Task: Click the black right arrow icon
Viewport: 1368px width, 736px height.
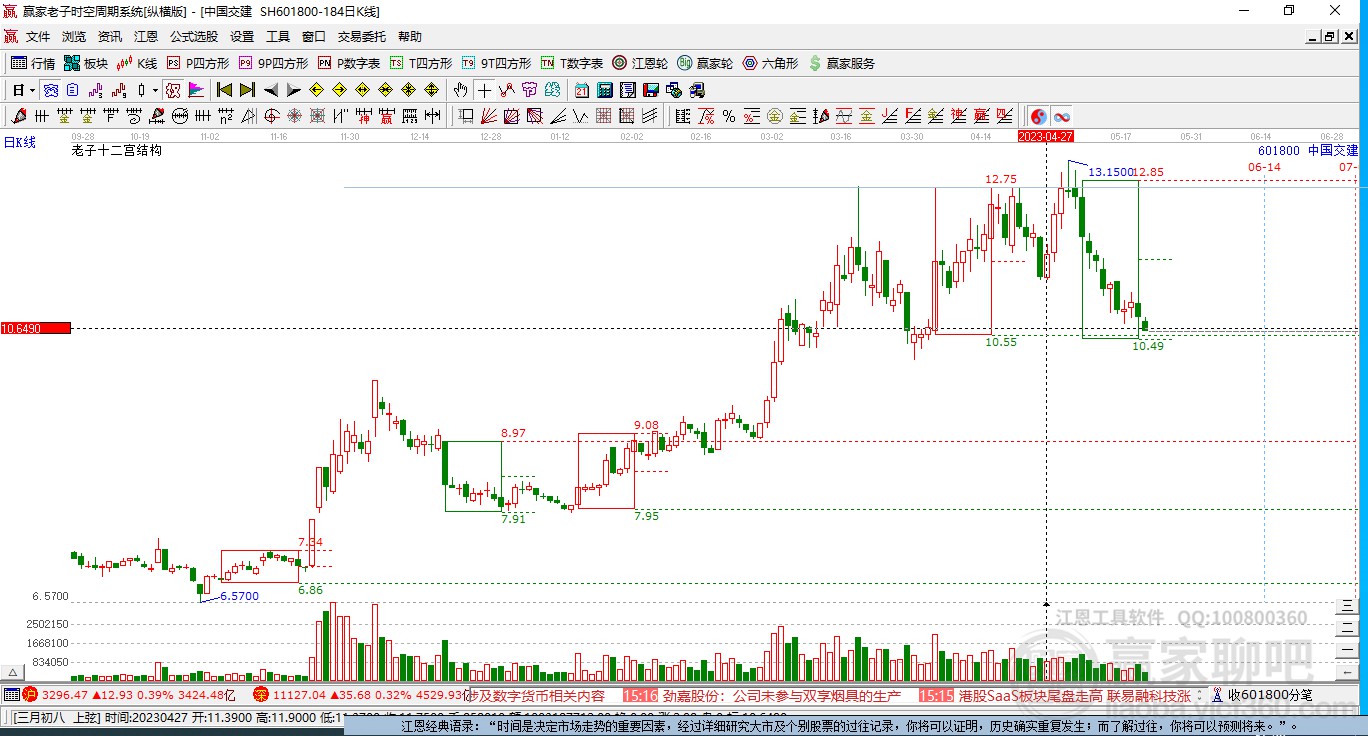Action: [x=294, y=90]
